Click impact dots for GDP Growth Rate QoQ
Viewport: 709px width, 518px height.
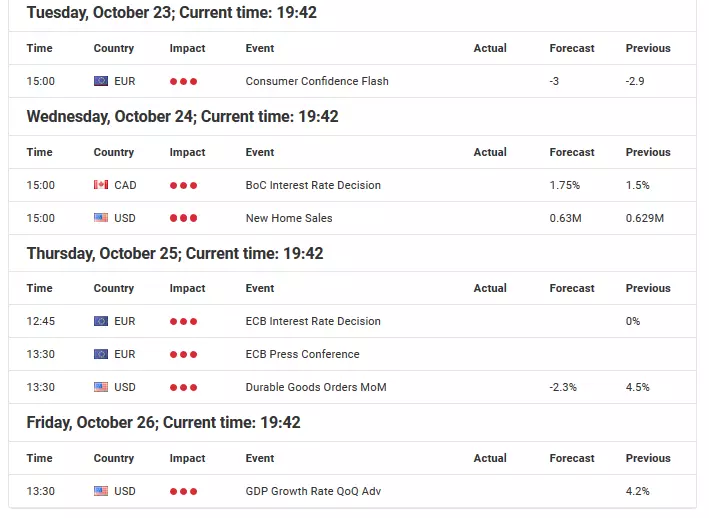[x=184, y=491]
